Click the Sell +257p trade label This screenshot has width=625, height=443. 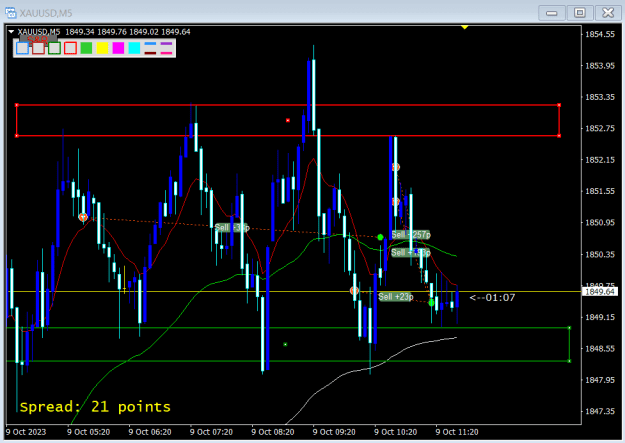click(x=411, y=234)
